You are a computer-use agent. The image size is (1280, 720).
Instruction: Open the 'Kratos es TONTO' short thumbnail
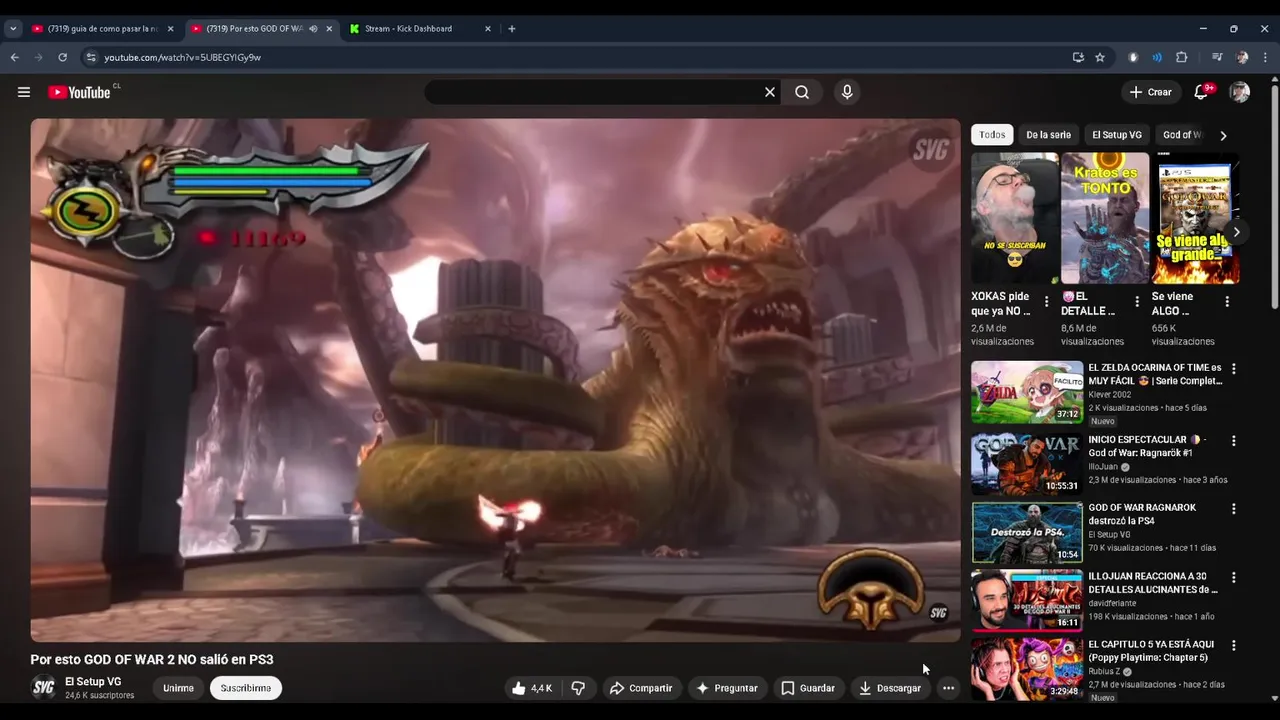(x=1105, y=218)
